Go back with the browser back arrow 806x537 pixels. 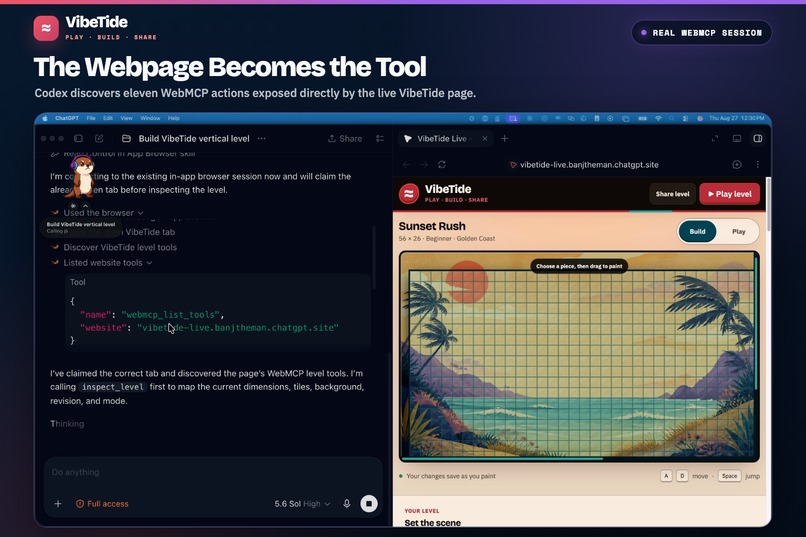[407, 164]
